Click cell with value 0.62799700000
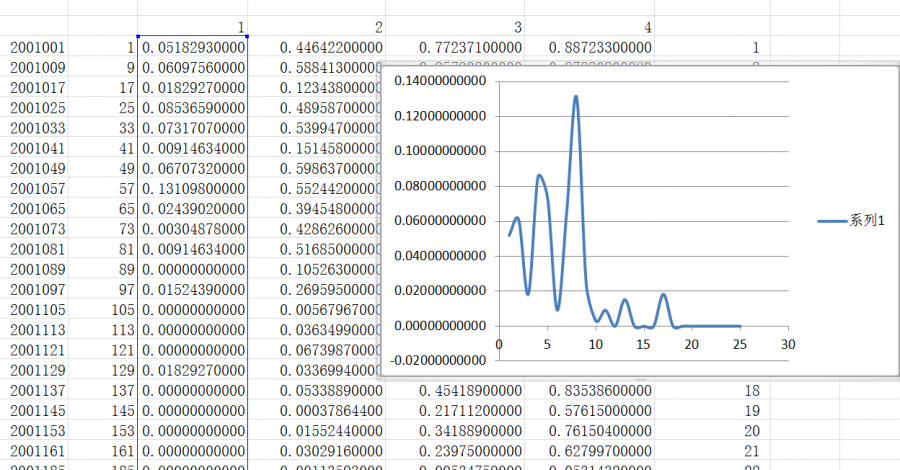The width and height of the screenshot is (900, 470). [x=589, y=450]
